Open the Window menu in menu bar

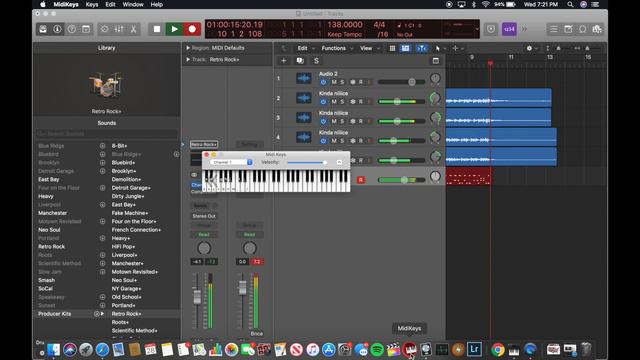click(133, 4)
